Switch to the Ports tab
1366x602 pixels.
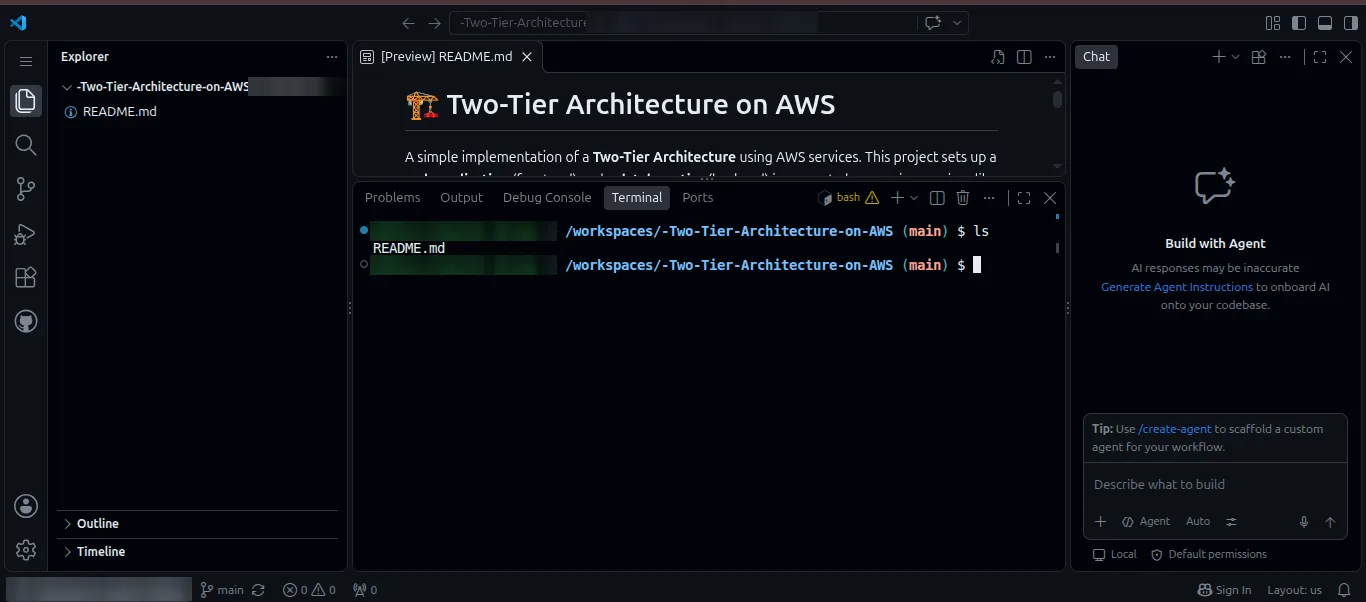[698, 198]
